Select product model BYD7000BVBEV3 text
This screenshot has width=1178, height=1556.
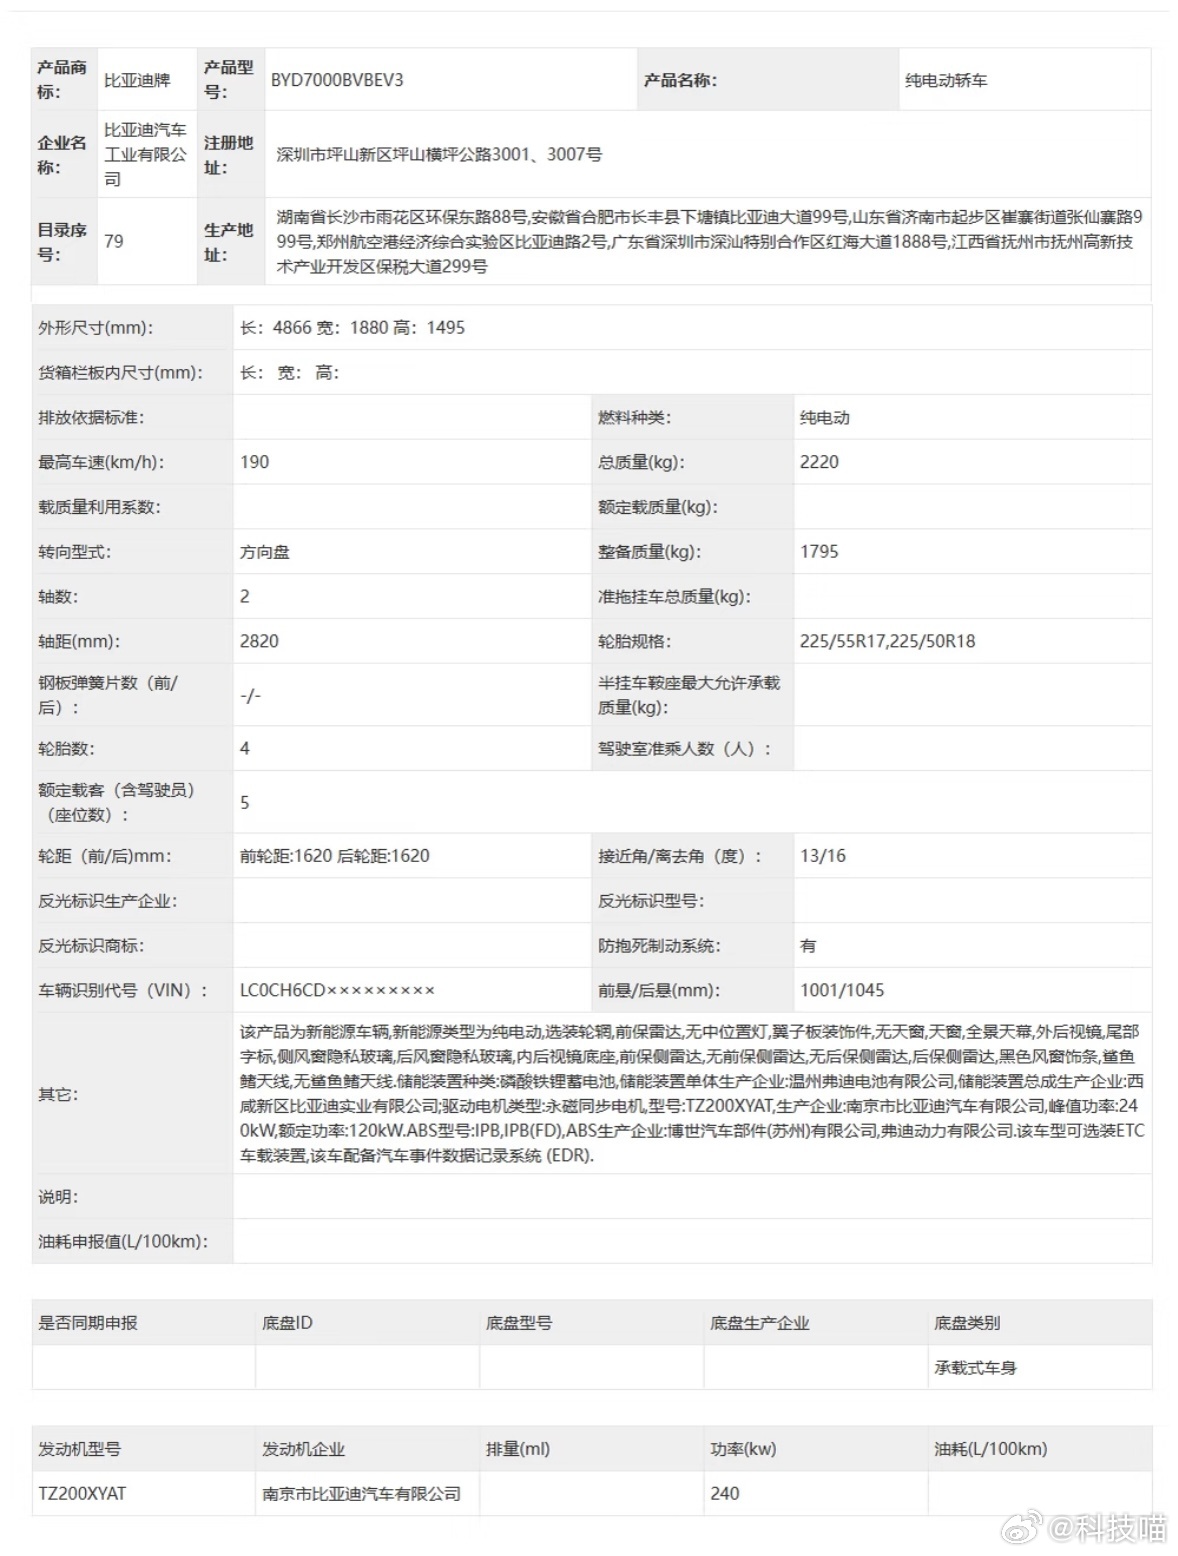[337, 80]
